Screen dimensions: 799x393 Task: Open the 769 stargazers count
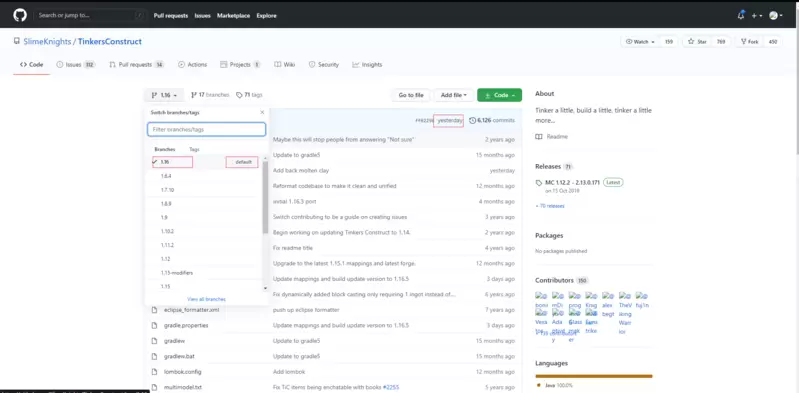(721, 42)
